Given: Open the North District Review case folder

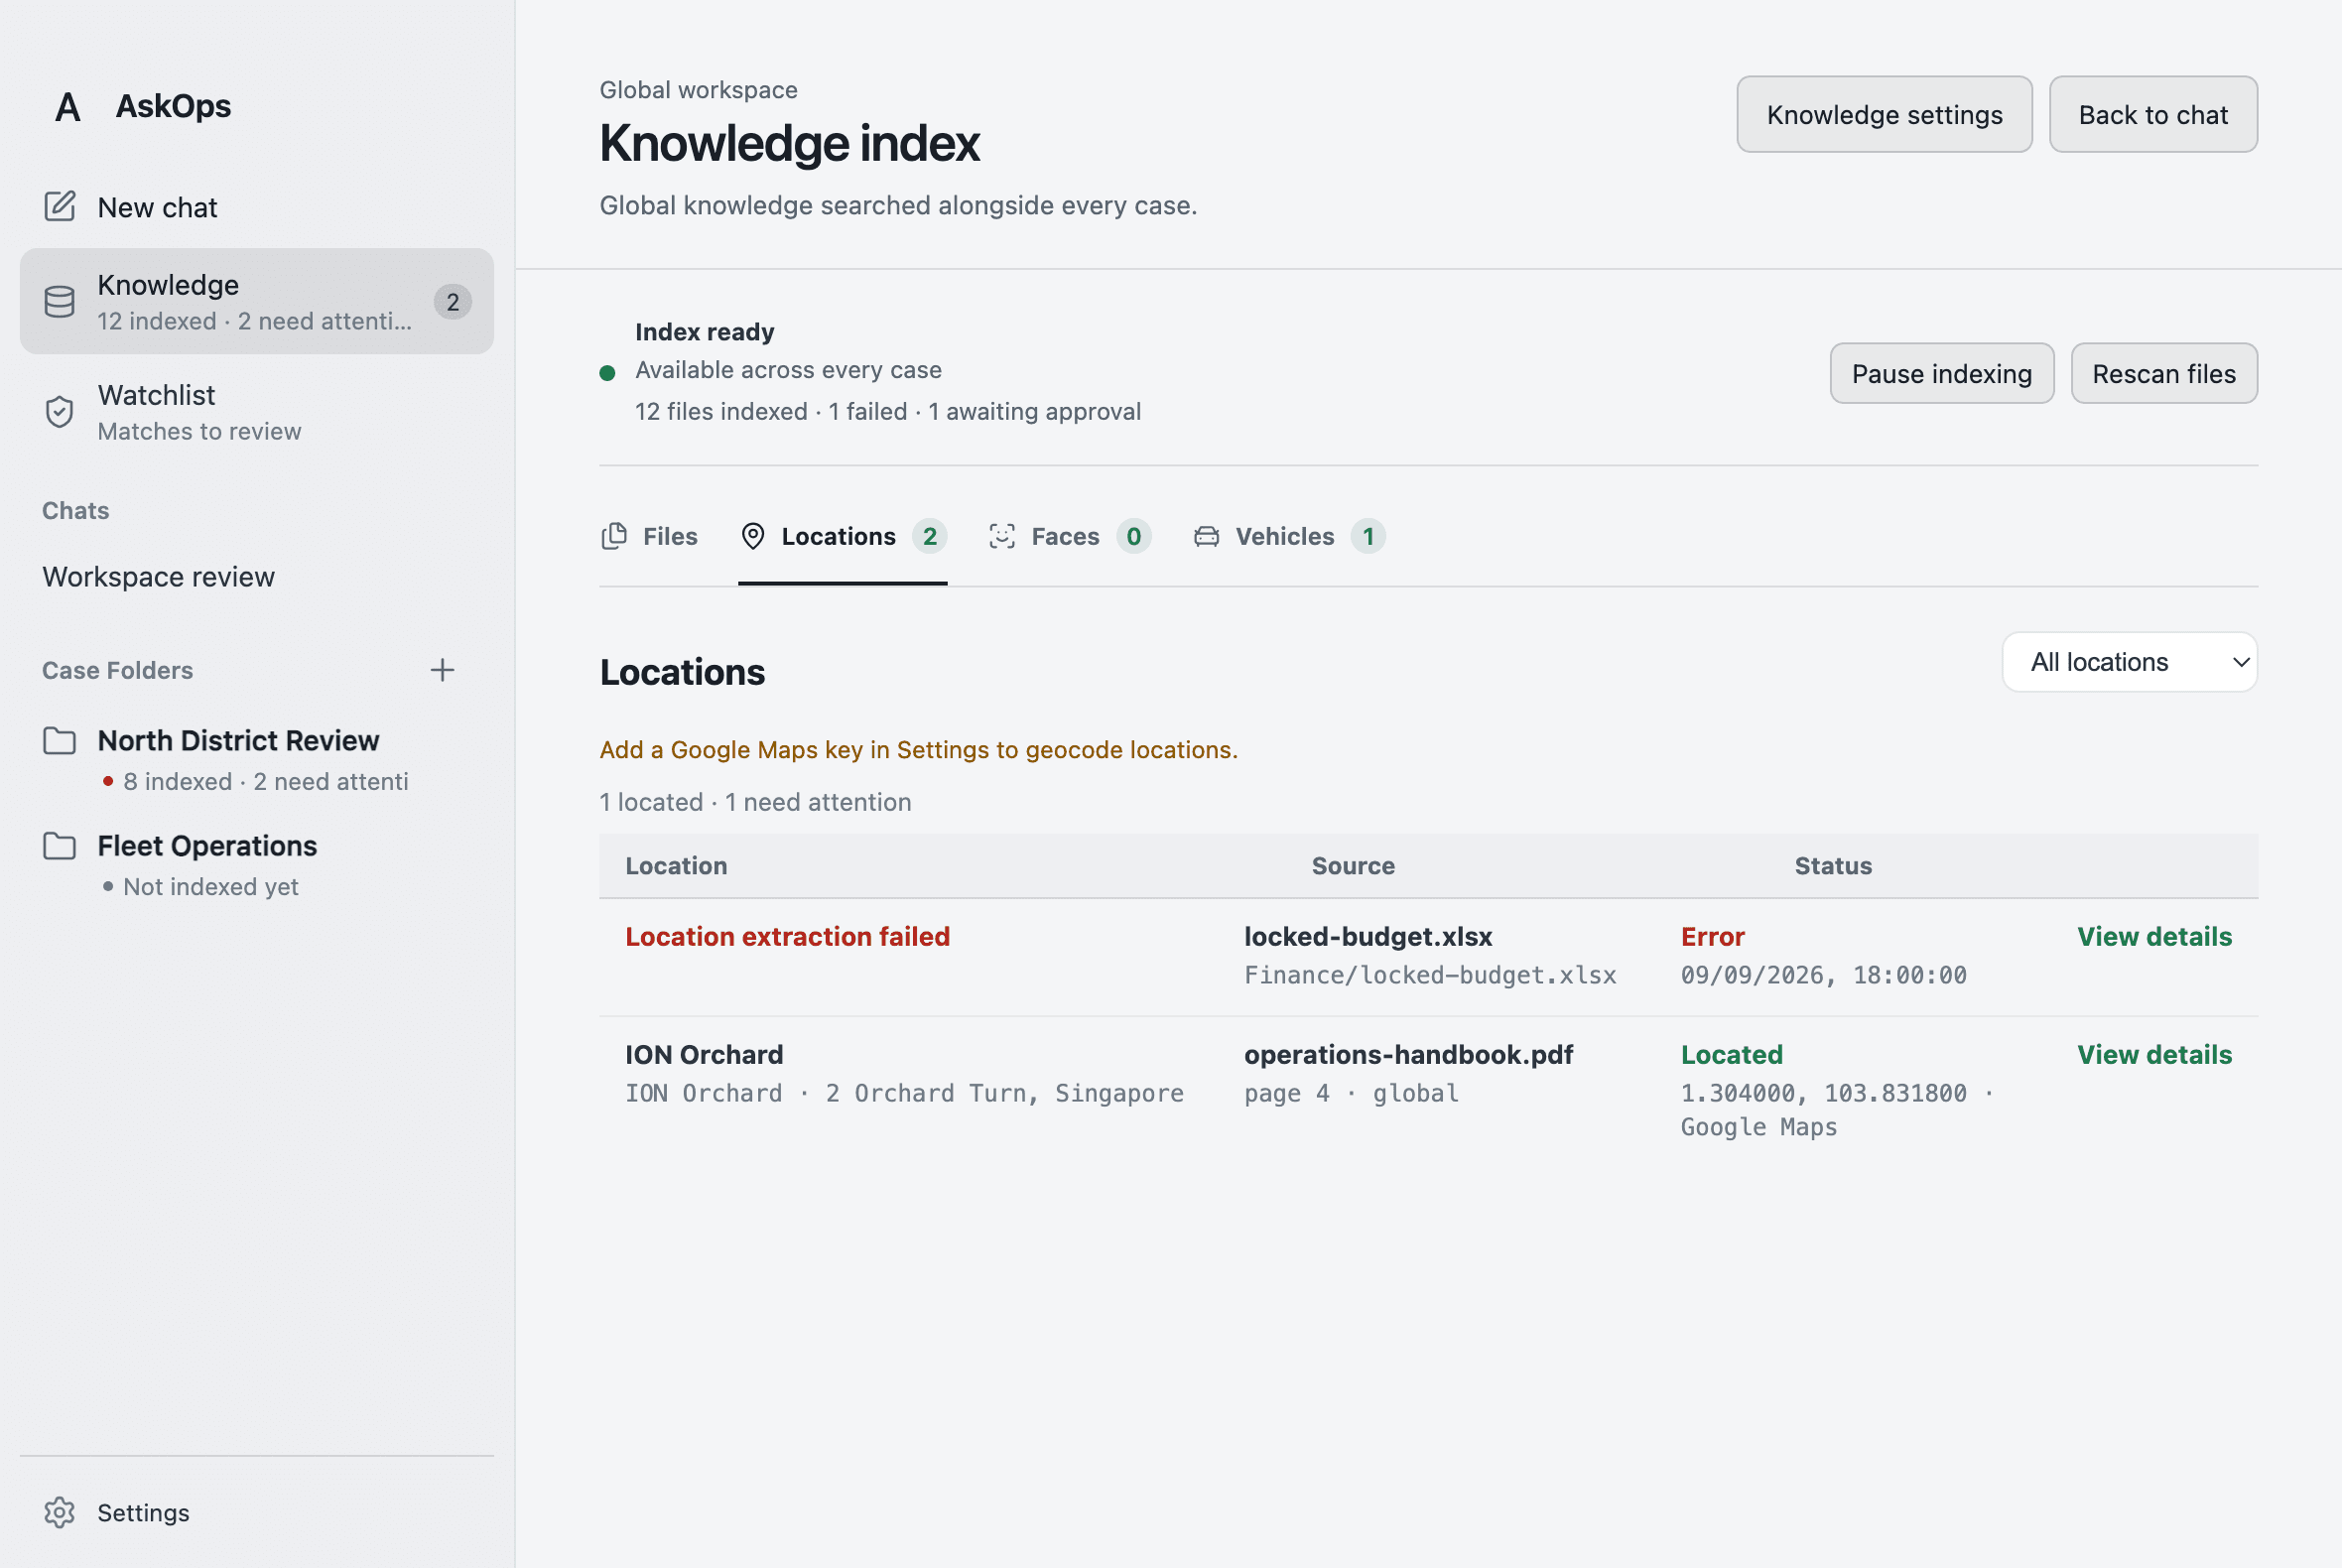Looking at the screenshot, I should tap(257, 760).
